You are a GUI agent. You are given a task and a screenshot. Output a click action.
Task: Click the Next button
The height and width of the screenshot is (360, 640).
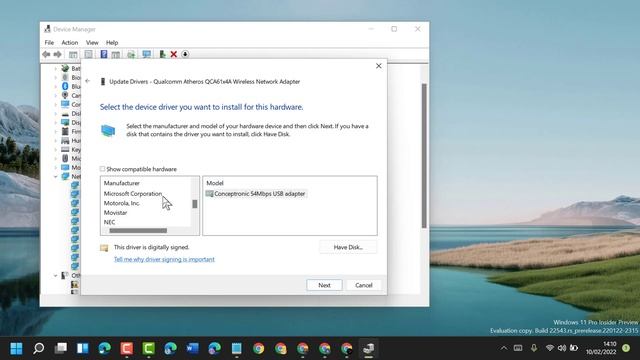pyautogui.click(x=324, y=285)
